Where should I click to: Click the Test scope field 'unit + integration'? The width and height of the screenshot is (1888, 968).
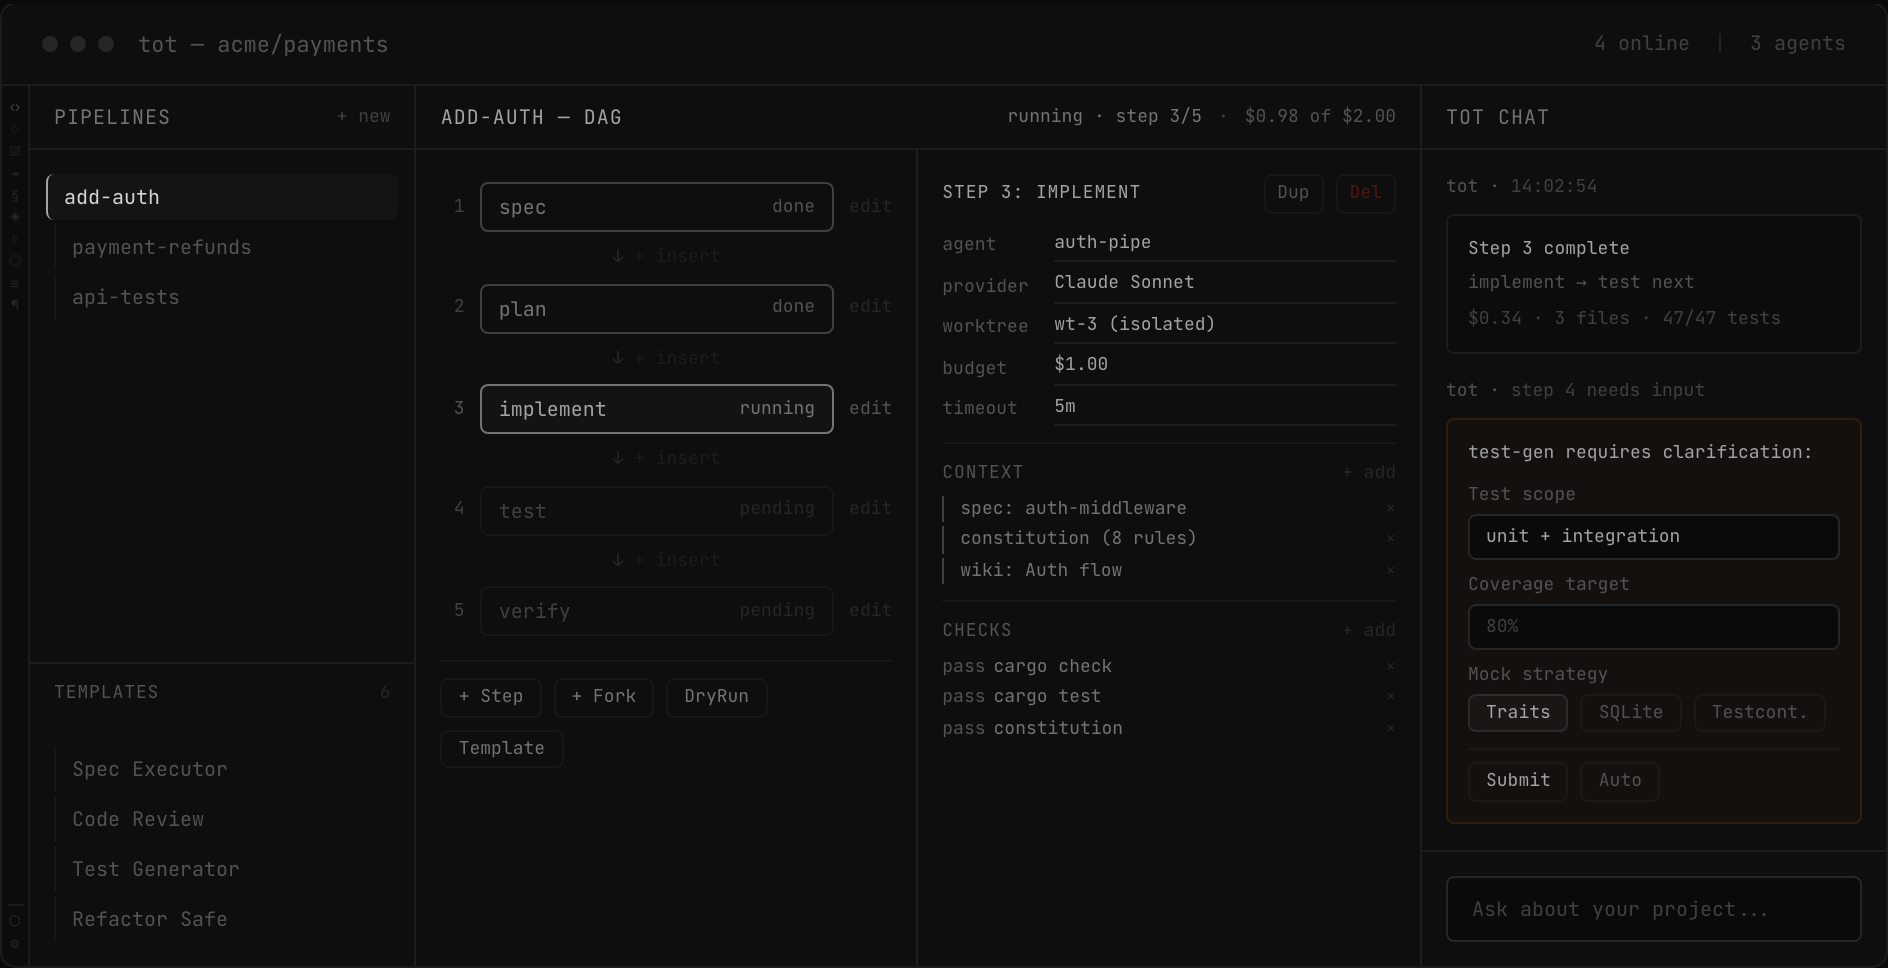point(1653,537)
